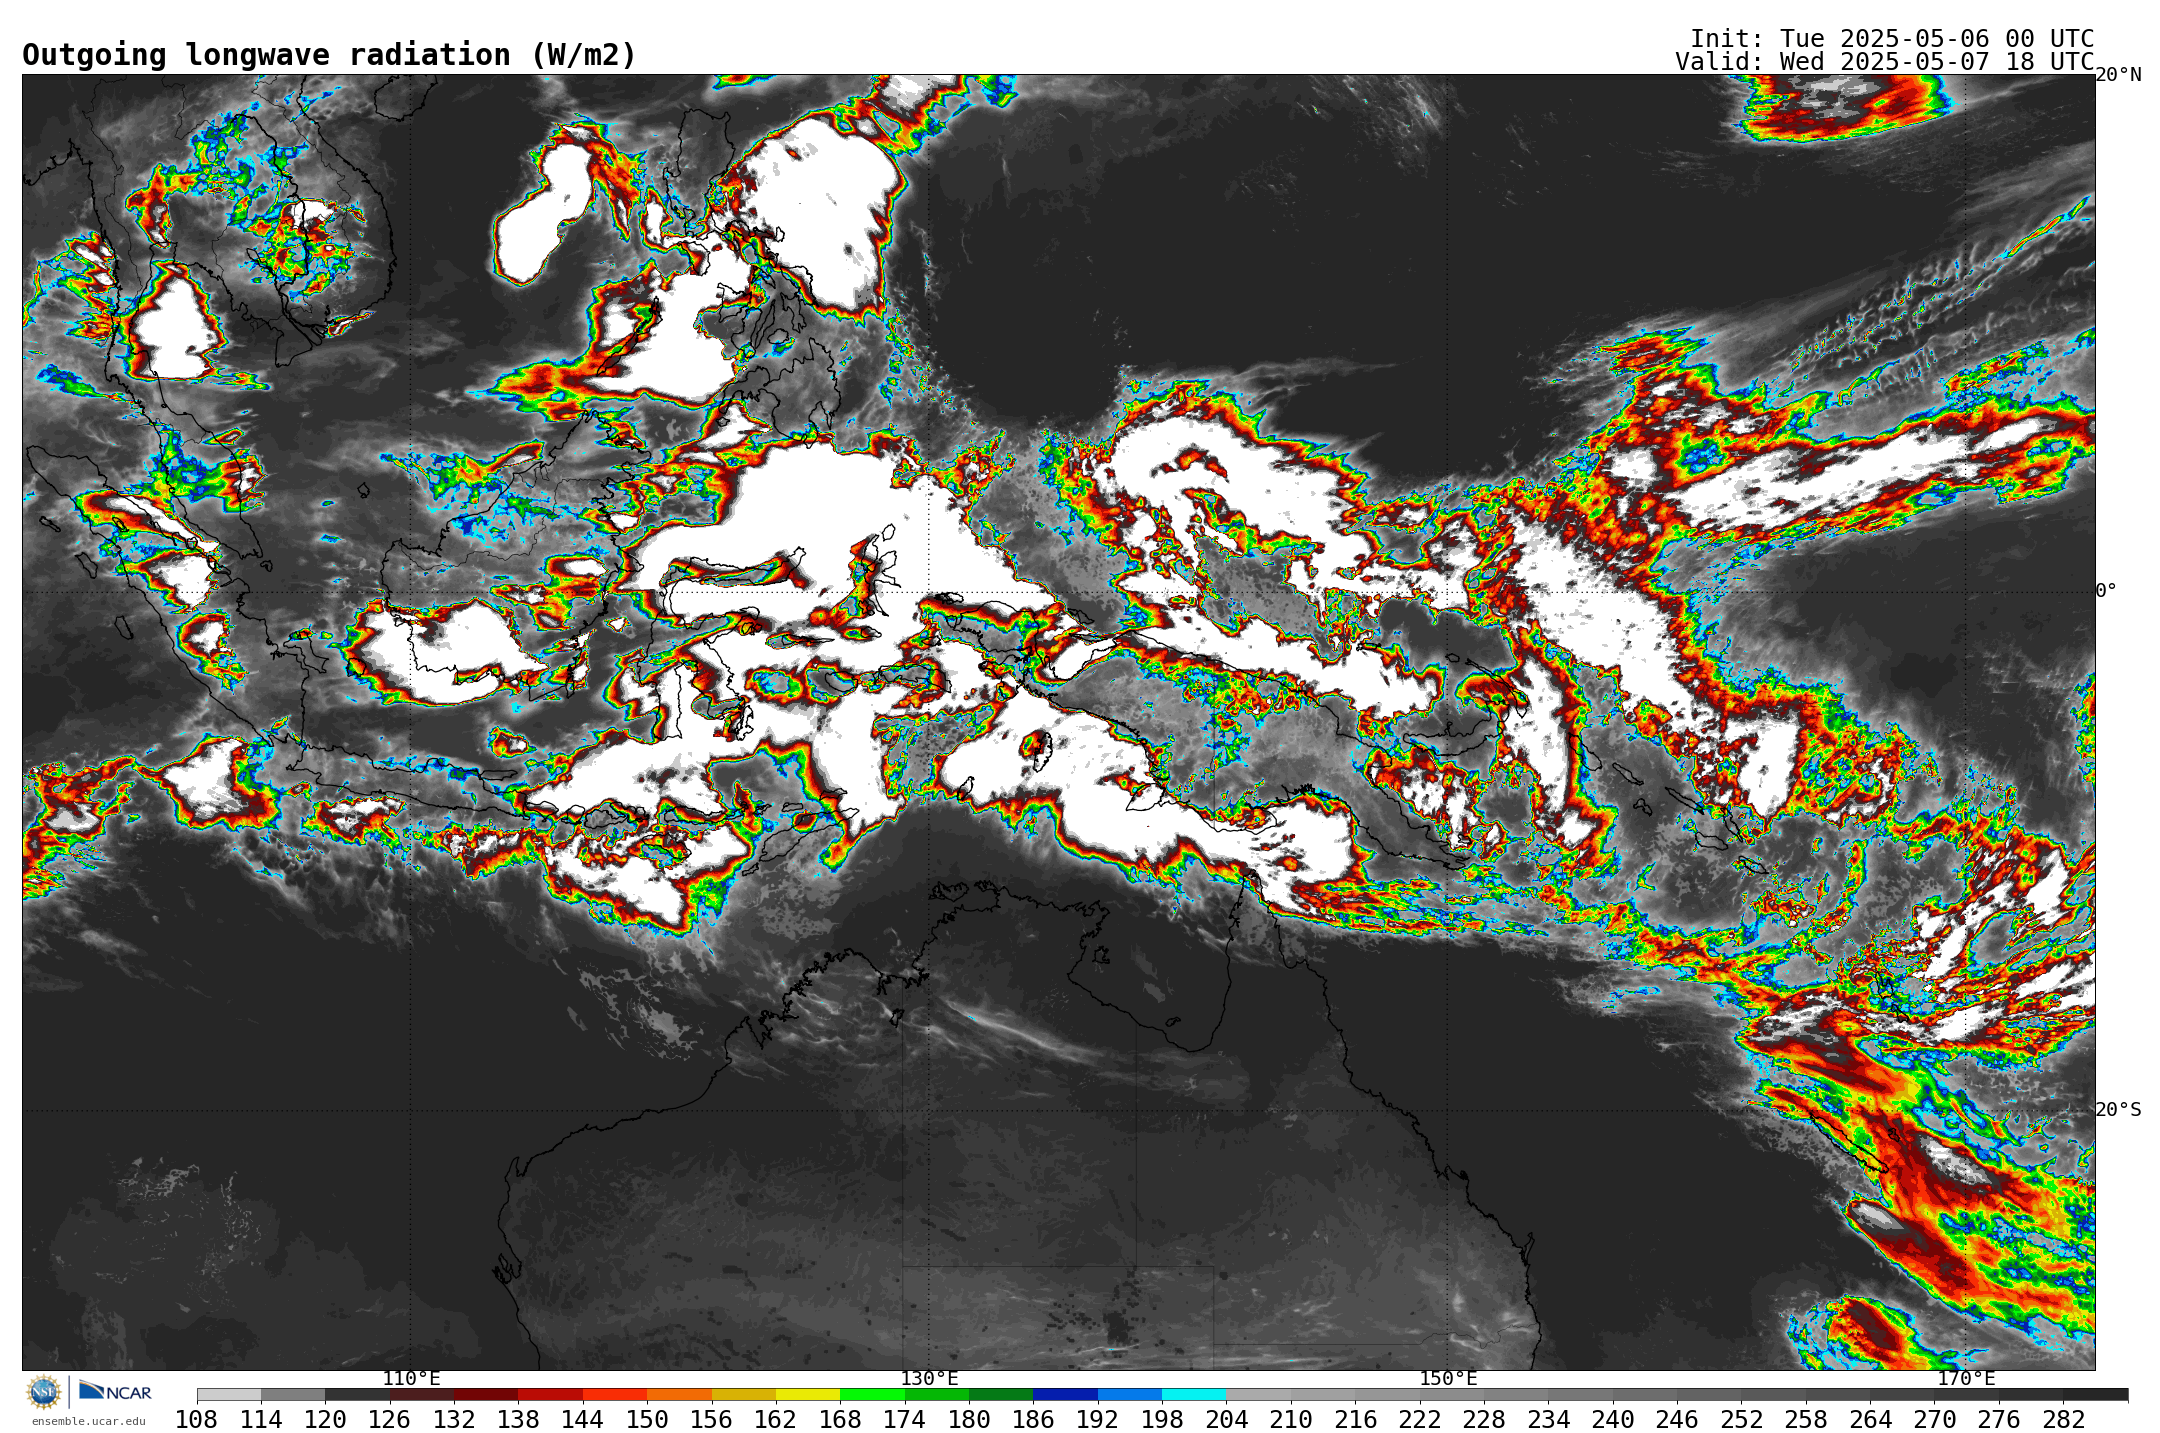Pick the dark maroon 126–132 colorbar swatch
Image resolution: width=2160 pixels, height=1433 pixels.
coord(421,1395)
